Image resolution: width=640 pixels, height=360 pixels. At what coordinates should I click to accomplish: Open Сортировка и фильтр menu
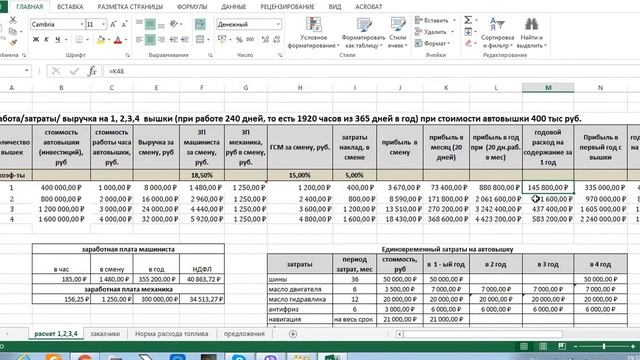pyautogui.click(x=497, y=33)
